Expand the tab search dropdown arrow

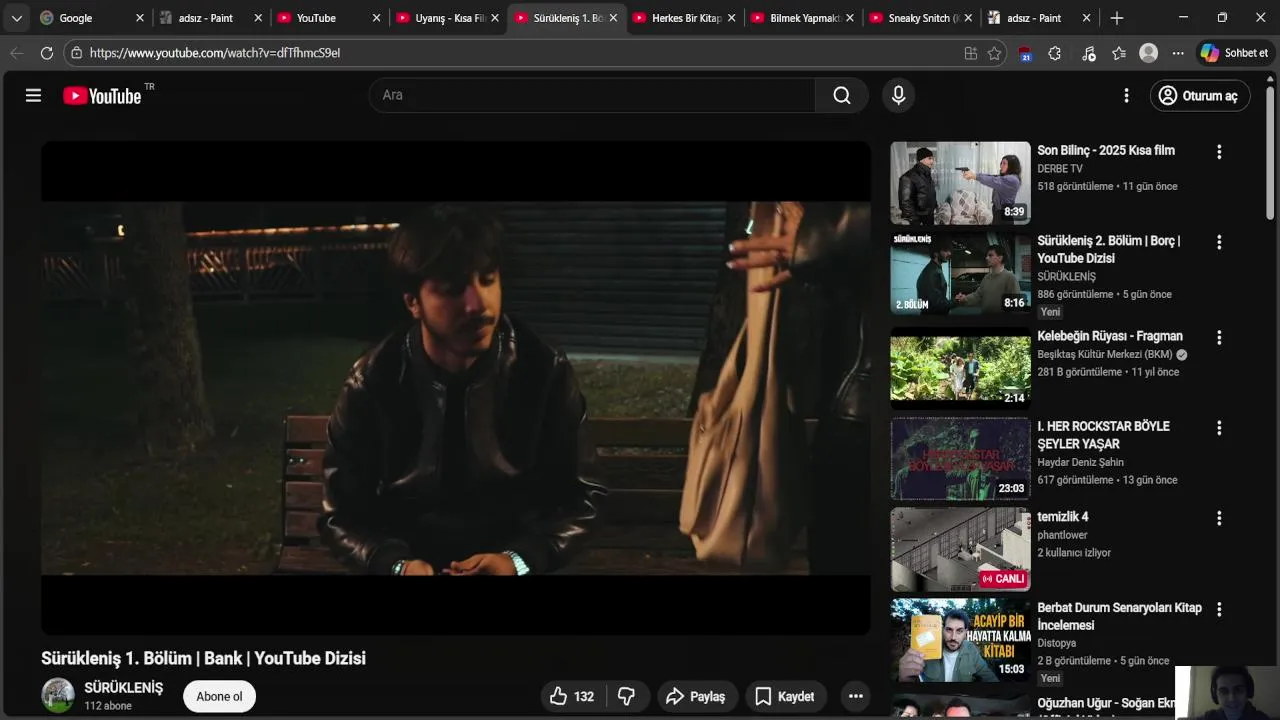pos(16,18)
